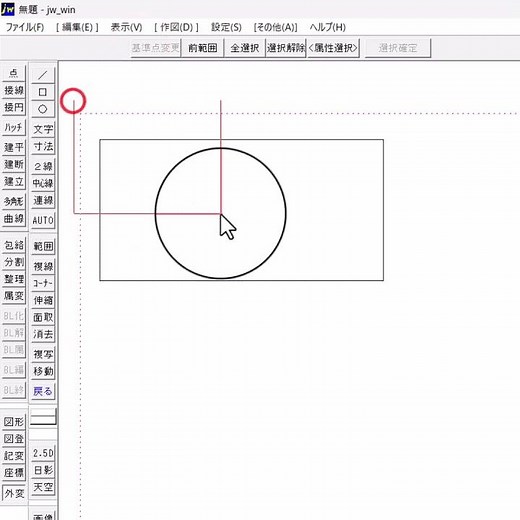Select the 中心線 center line tool
520x520 pixels.
43,183
